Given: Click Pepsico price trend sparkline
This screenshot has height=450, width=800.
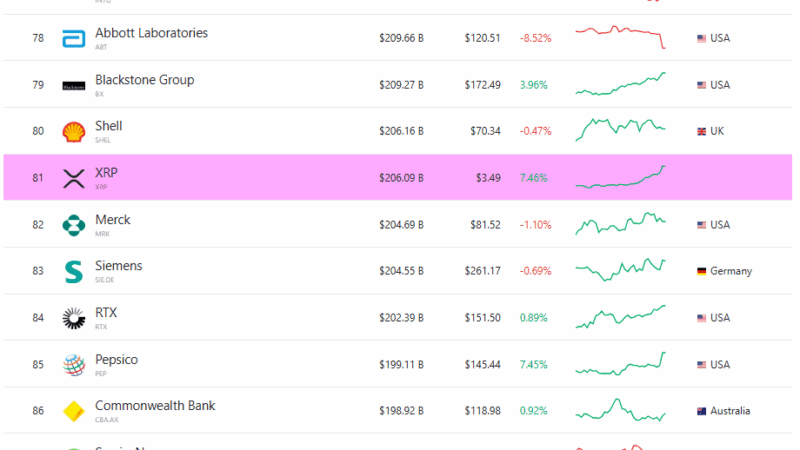Looking at the screenshot, I should coord(620,364).
